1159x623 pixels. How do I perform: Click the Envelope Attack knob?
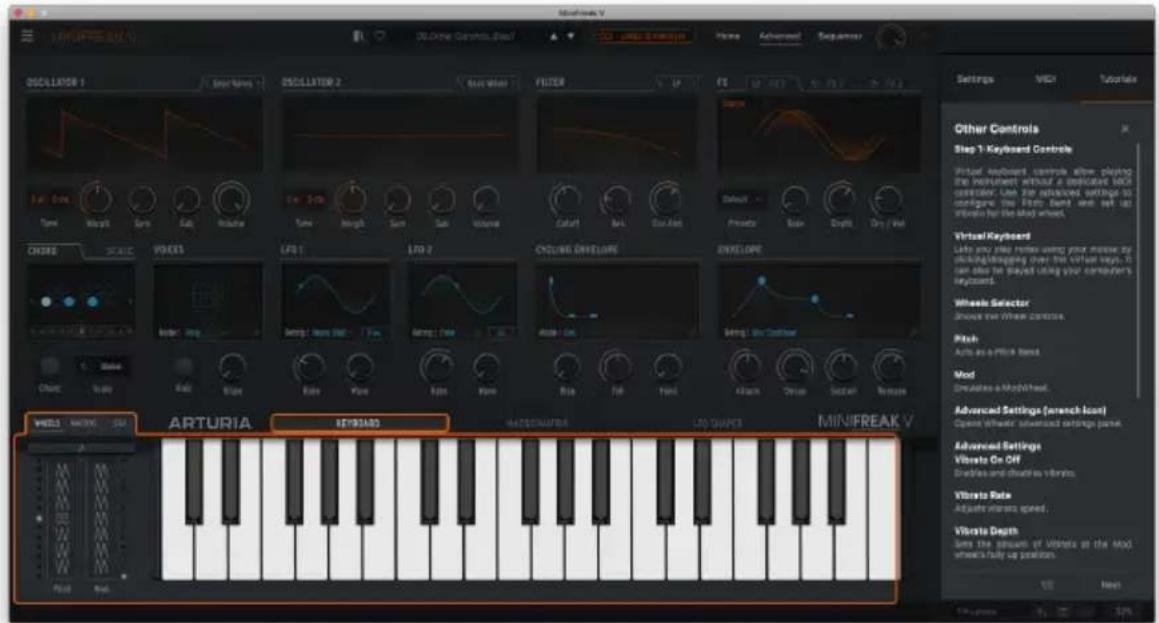(x=746, y=367)
